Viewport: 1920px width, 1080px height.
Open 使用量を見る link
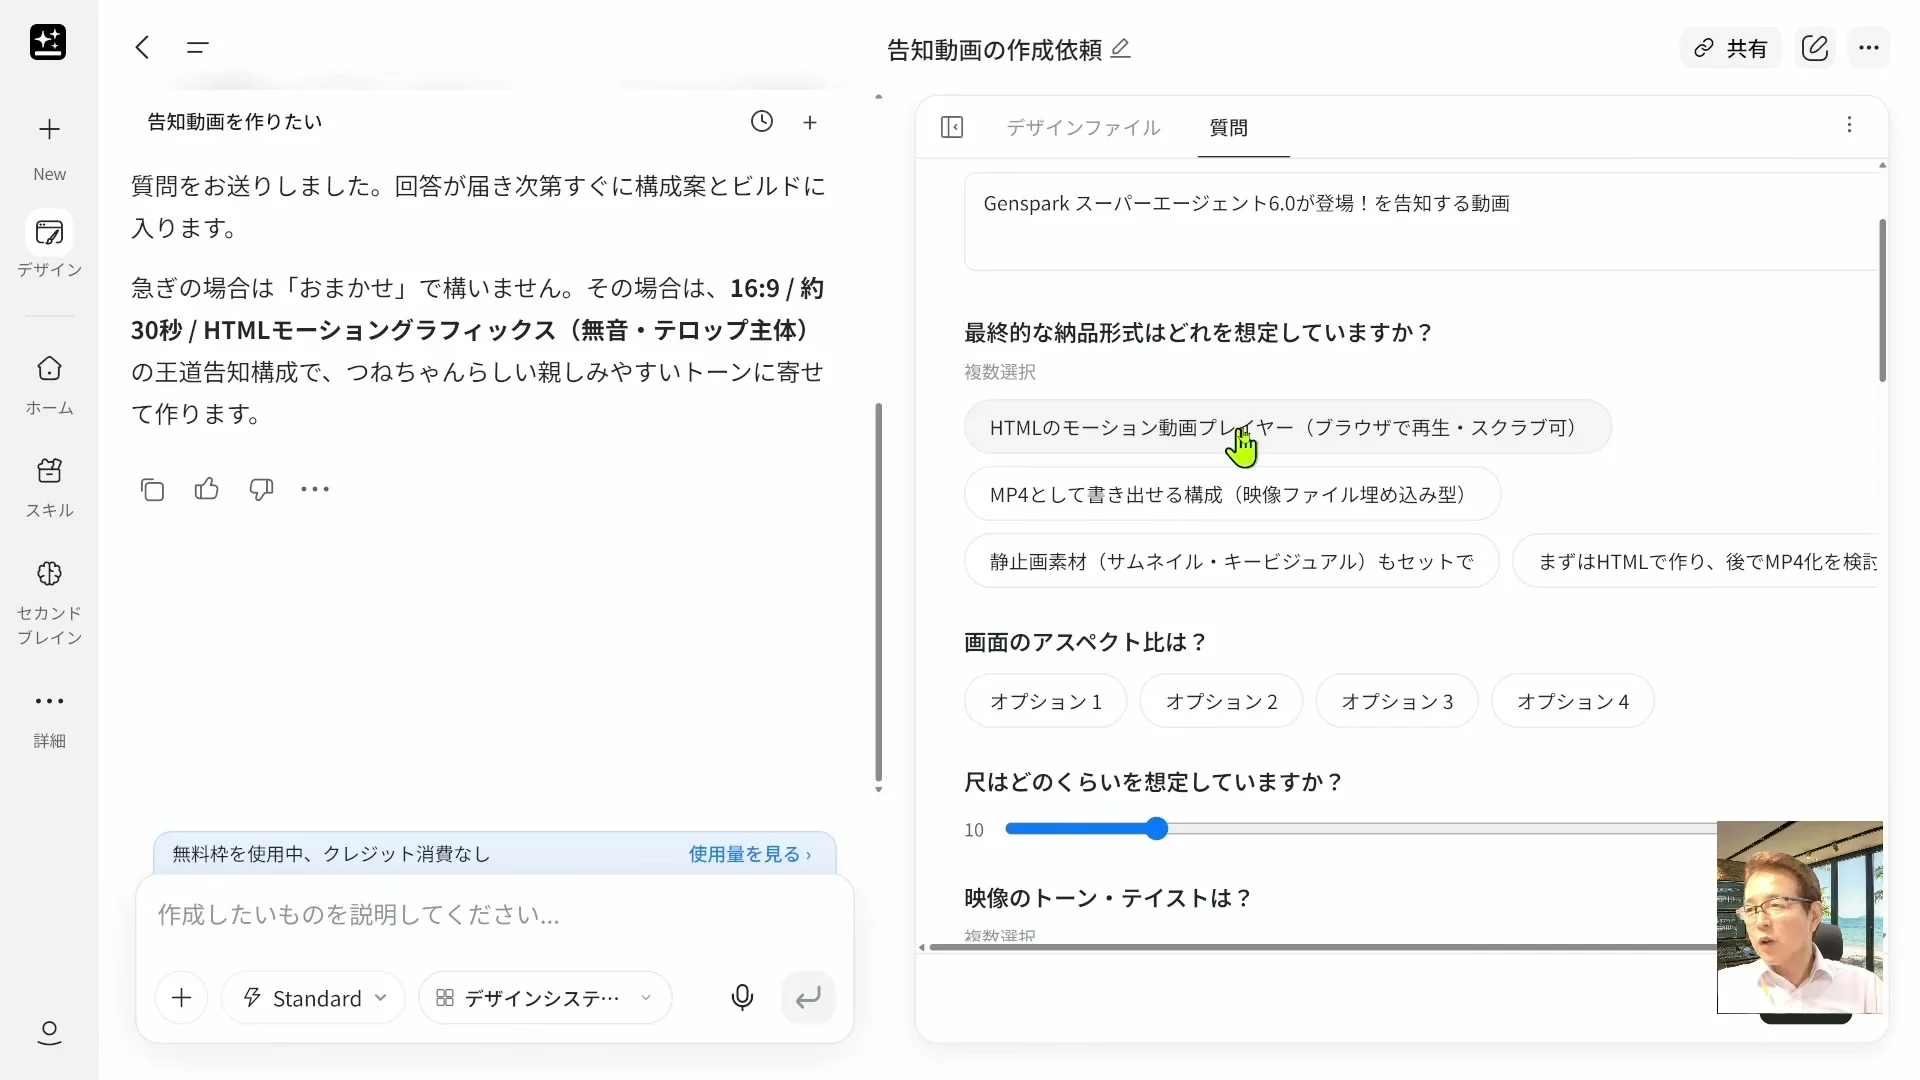(750, 854)
